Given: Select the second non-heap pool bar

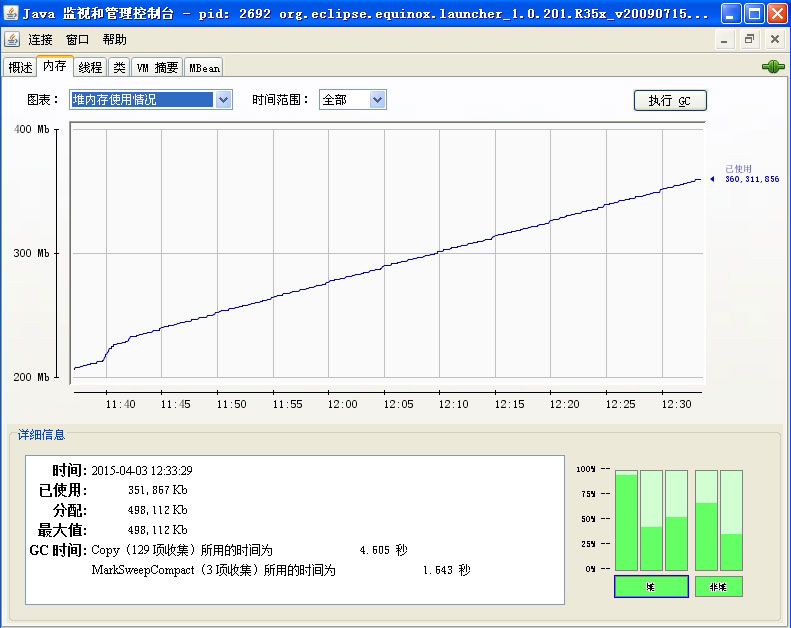Looking at the screenshot, I should coord(731,520).
